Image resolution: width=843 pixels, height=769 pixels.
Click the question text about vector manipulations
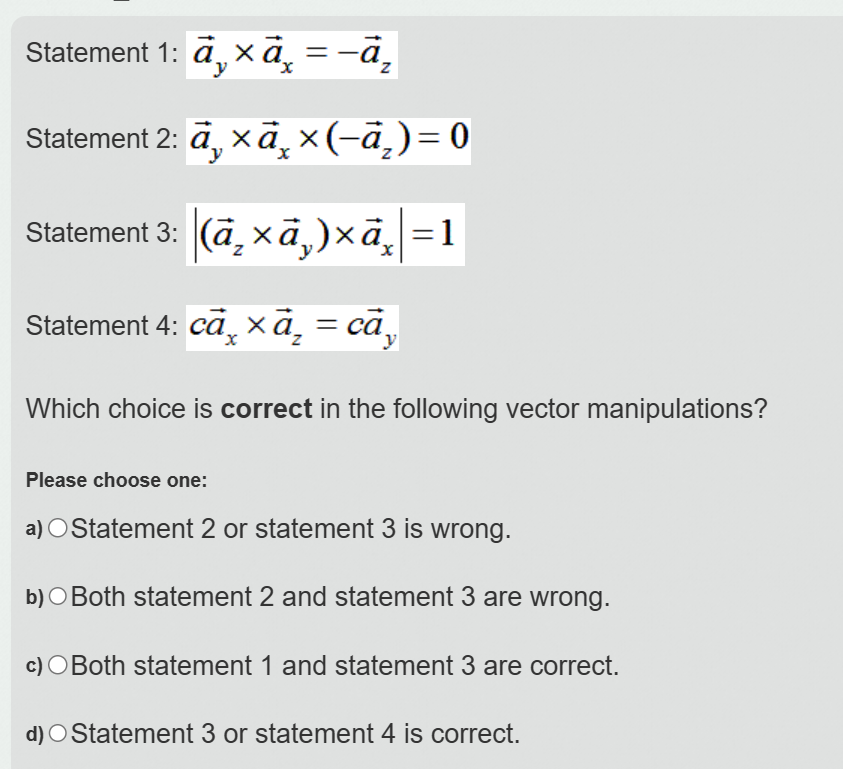pos(397,409)
